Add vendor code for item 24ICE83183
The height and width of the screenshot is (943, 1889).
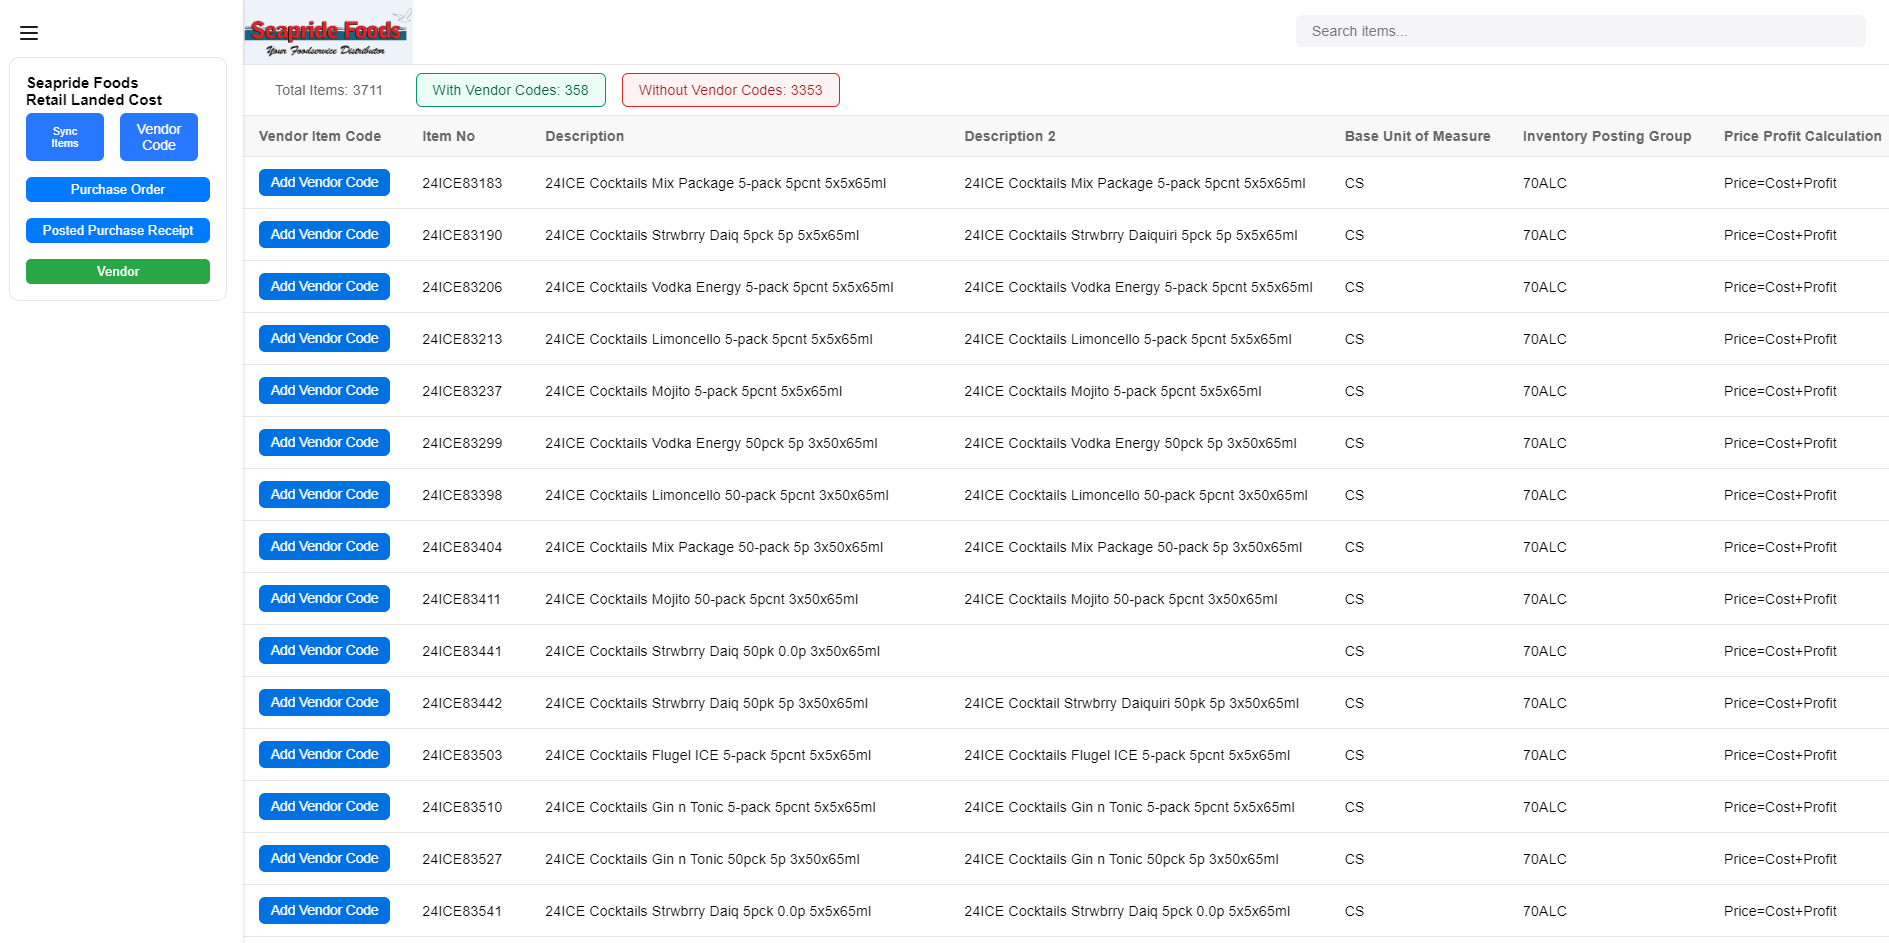324,182
